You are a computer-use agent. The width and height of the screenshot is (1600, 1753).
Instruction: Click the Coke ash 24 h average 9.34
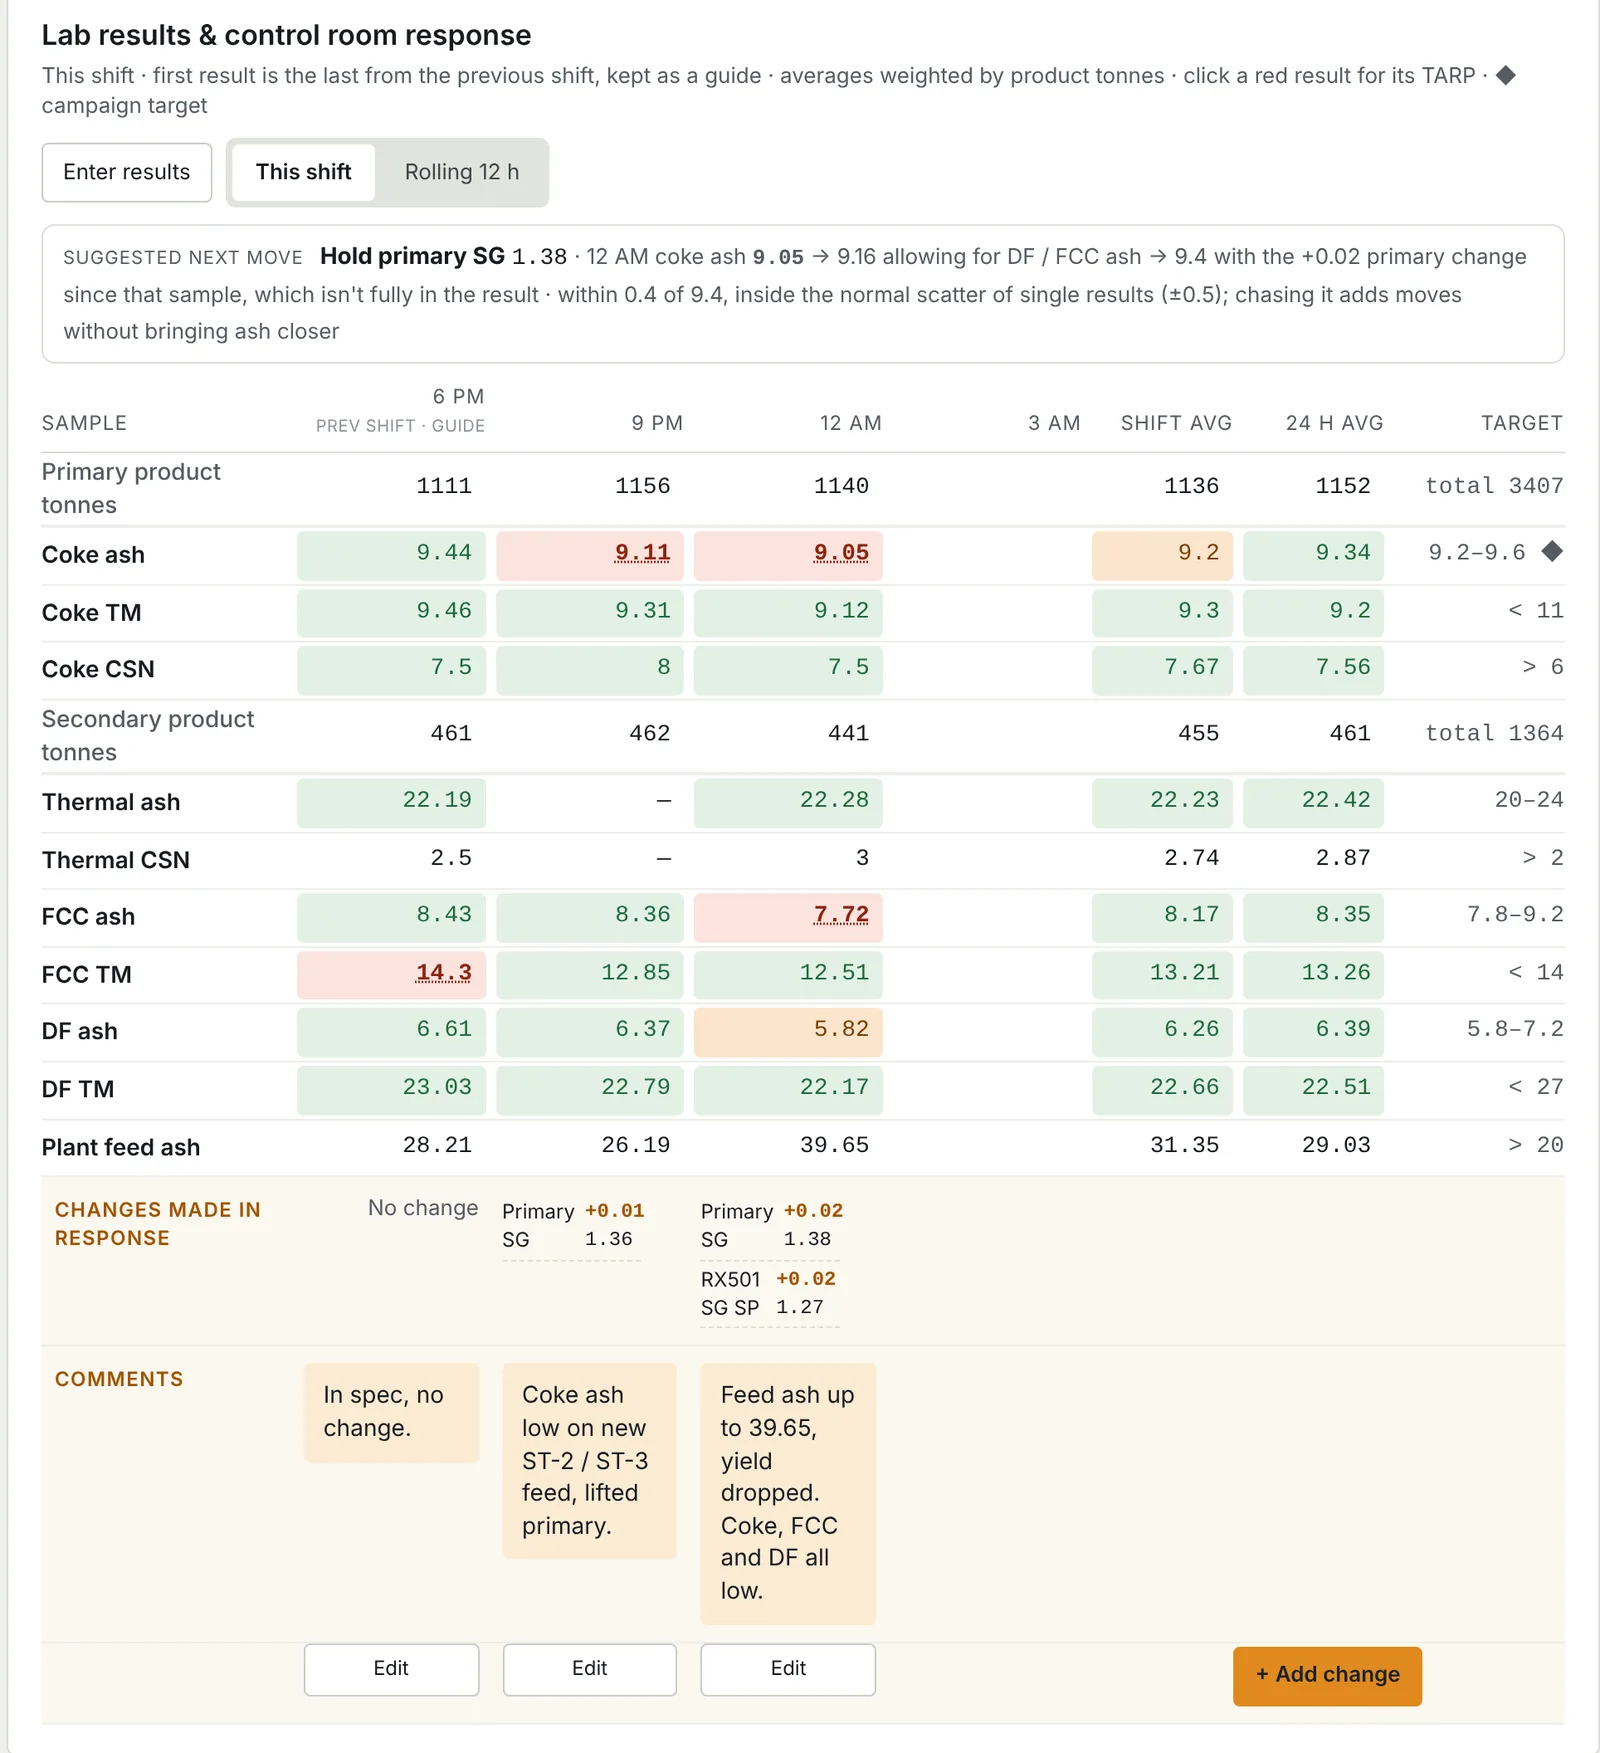1313,554
